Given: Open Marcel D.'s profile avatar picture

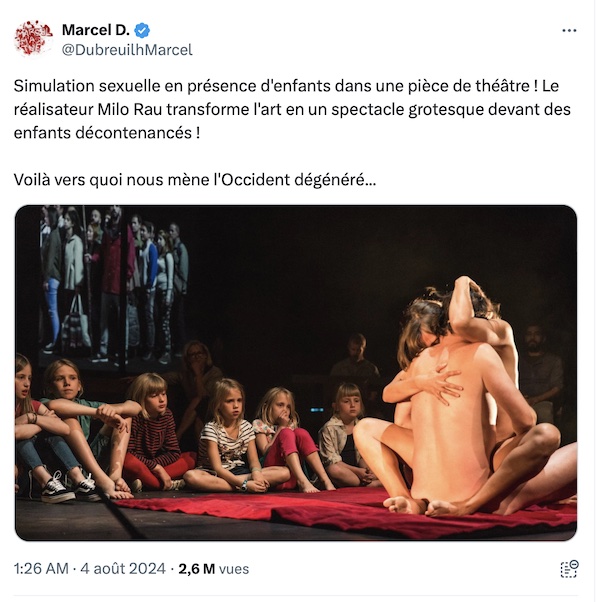Looking at the screenshot, I should (33, 38).
